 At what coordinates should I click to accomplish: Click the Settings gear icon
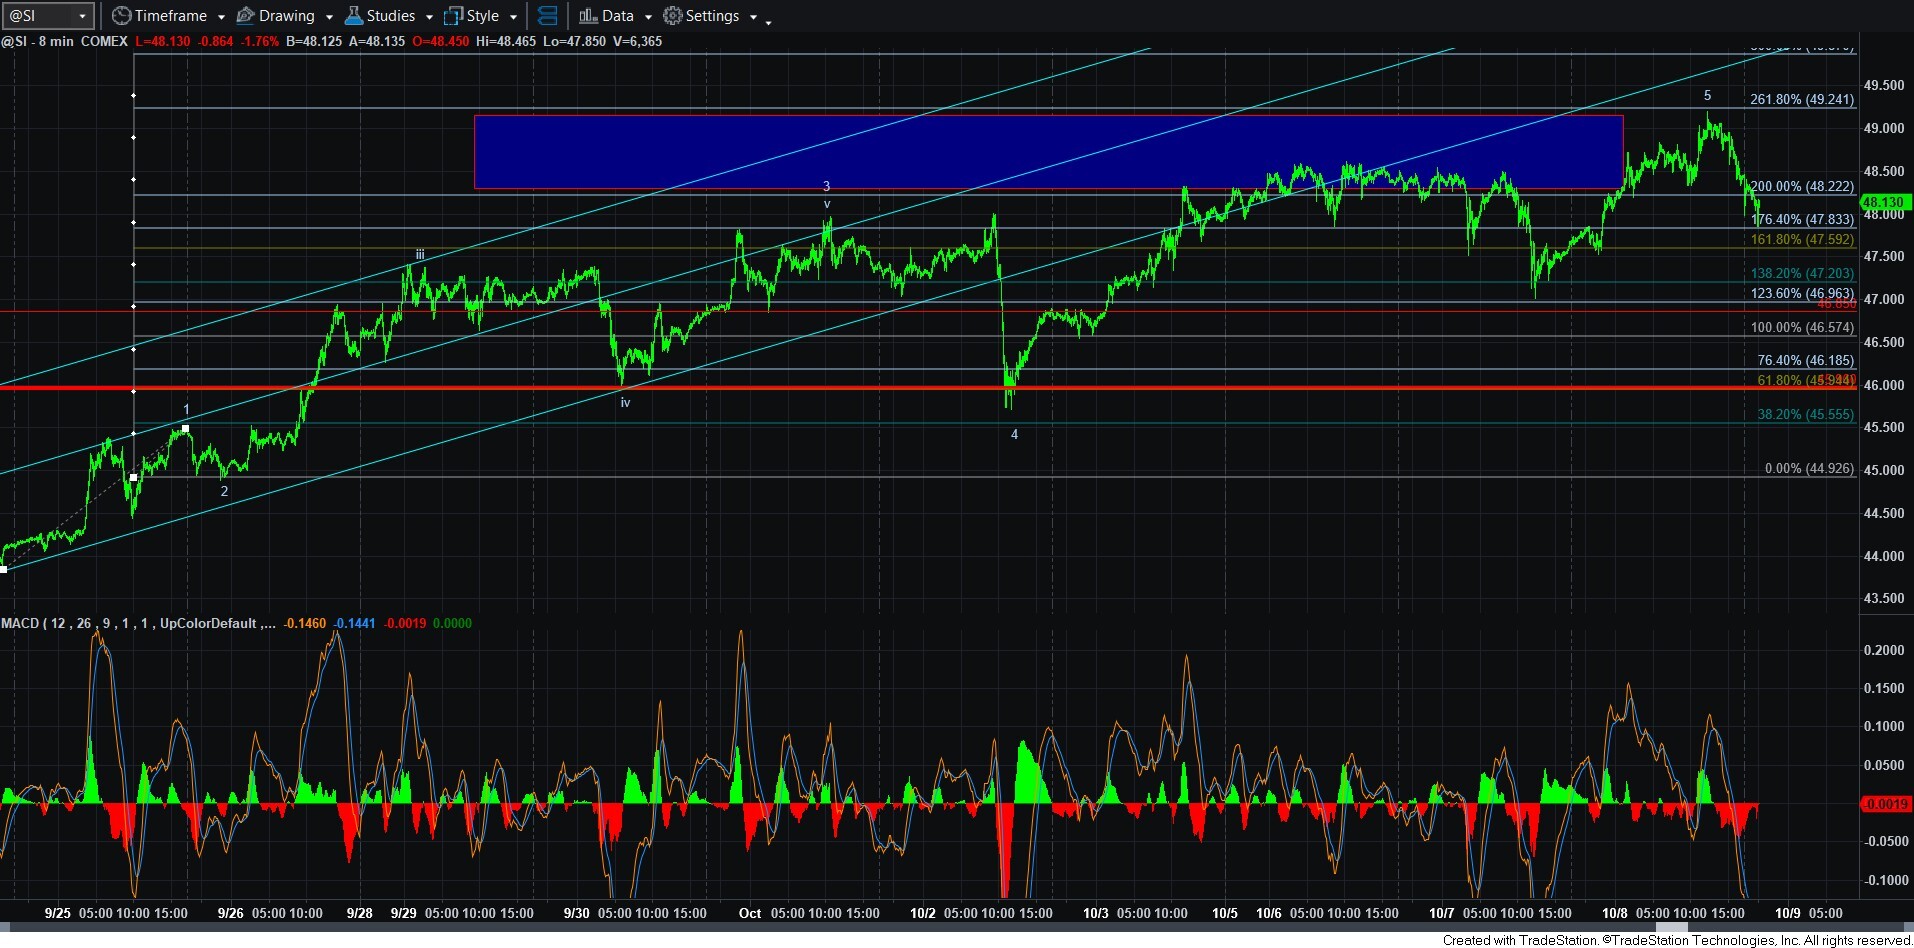point(673,16)
